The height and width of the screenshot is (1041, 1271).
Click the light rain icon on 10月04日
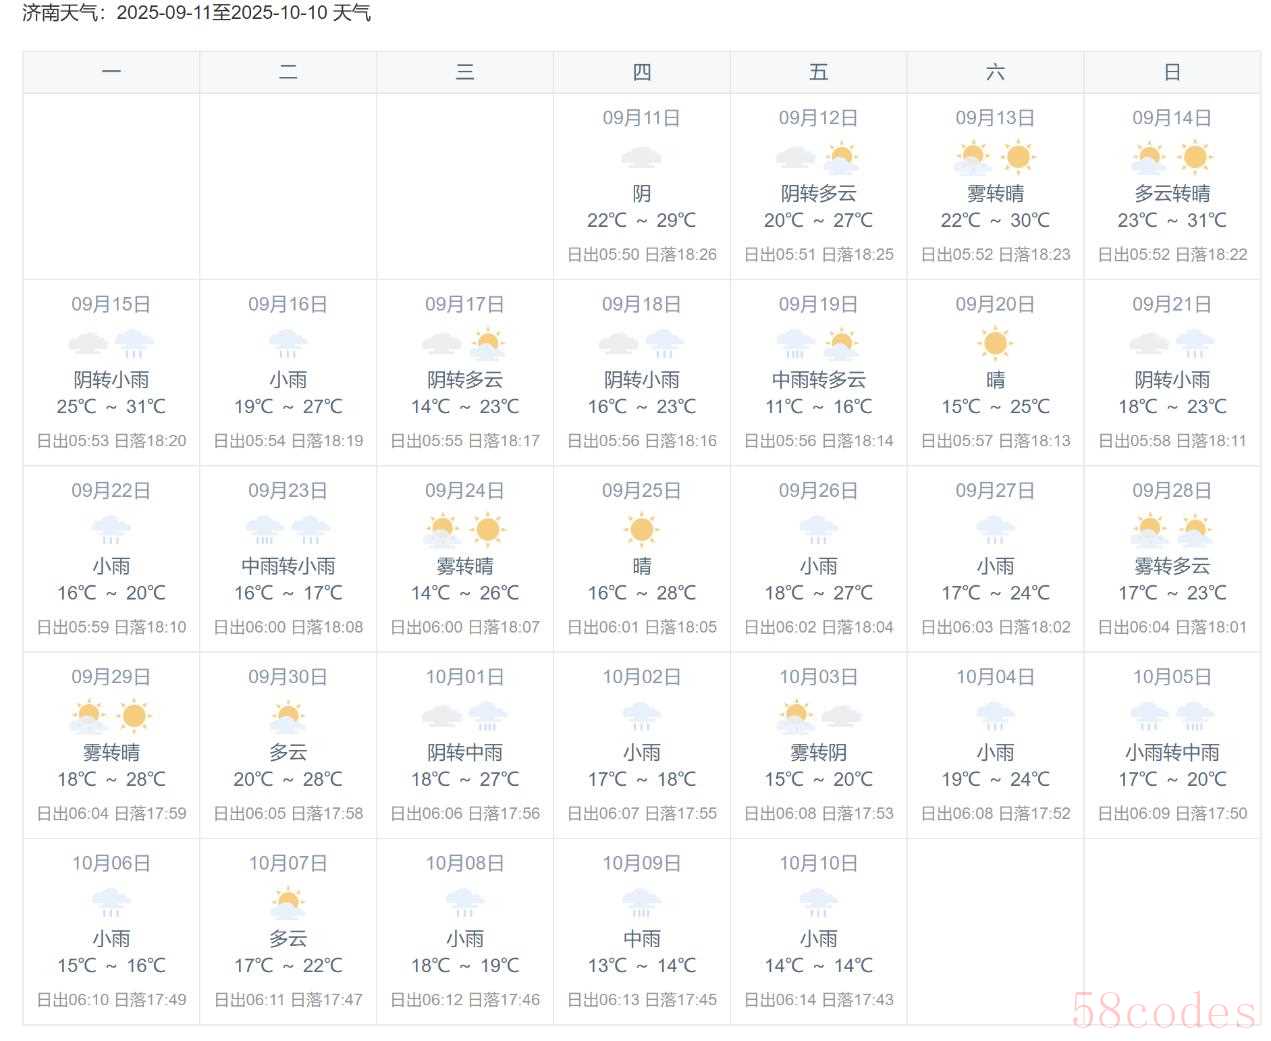tap(995, 716)
